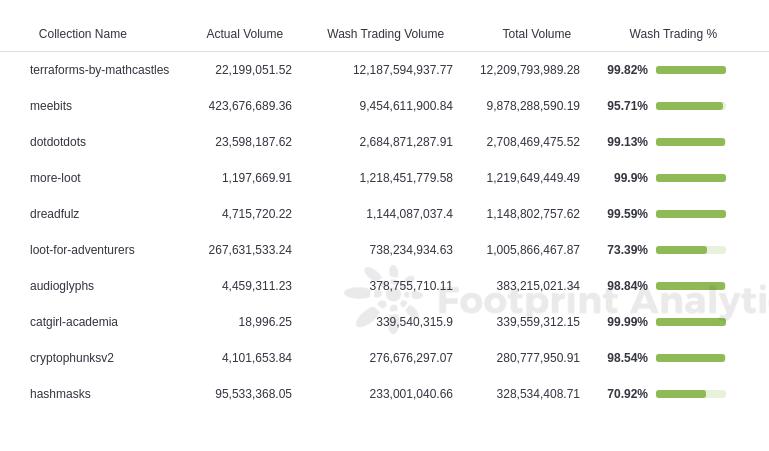Sort by the Collection Name column header

pyautogui.click(x=82, y=34)
